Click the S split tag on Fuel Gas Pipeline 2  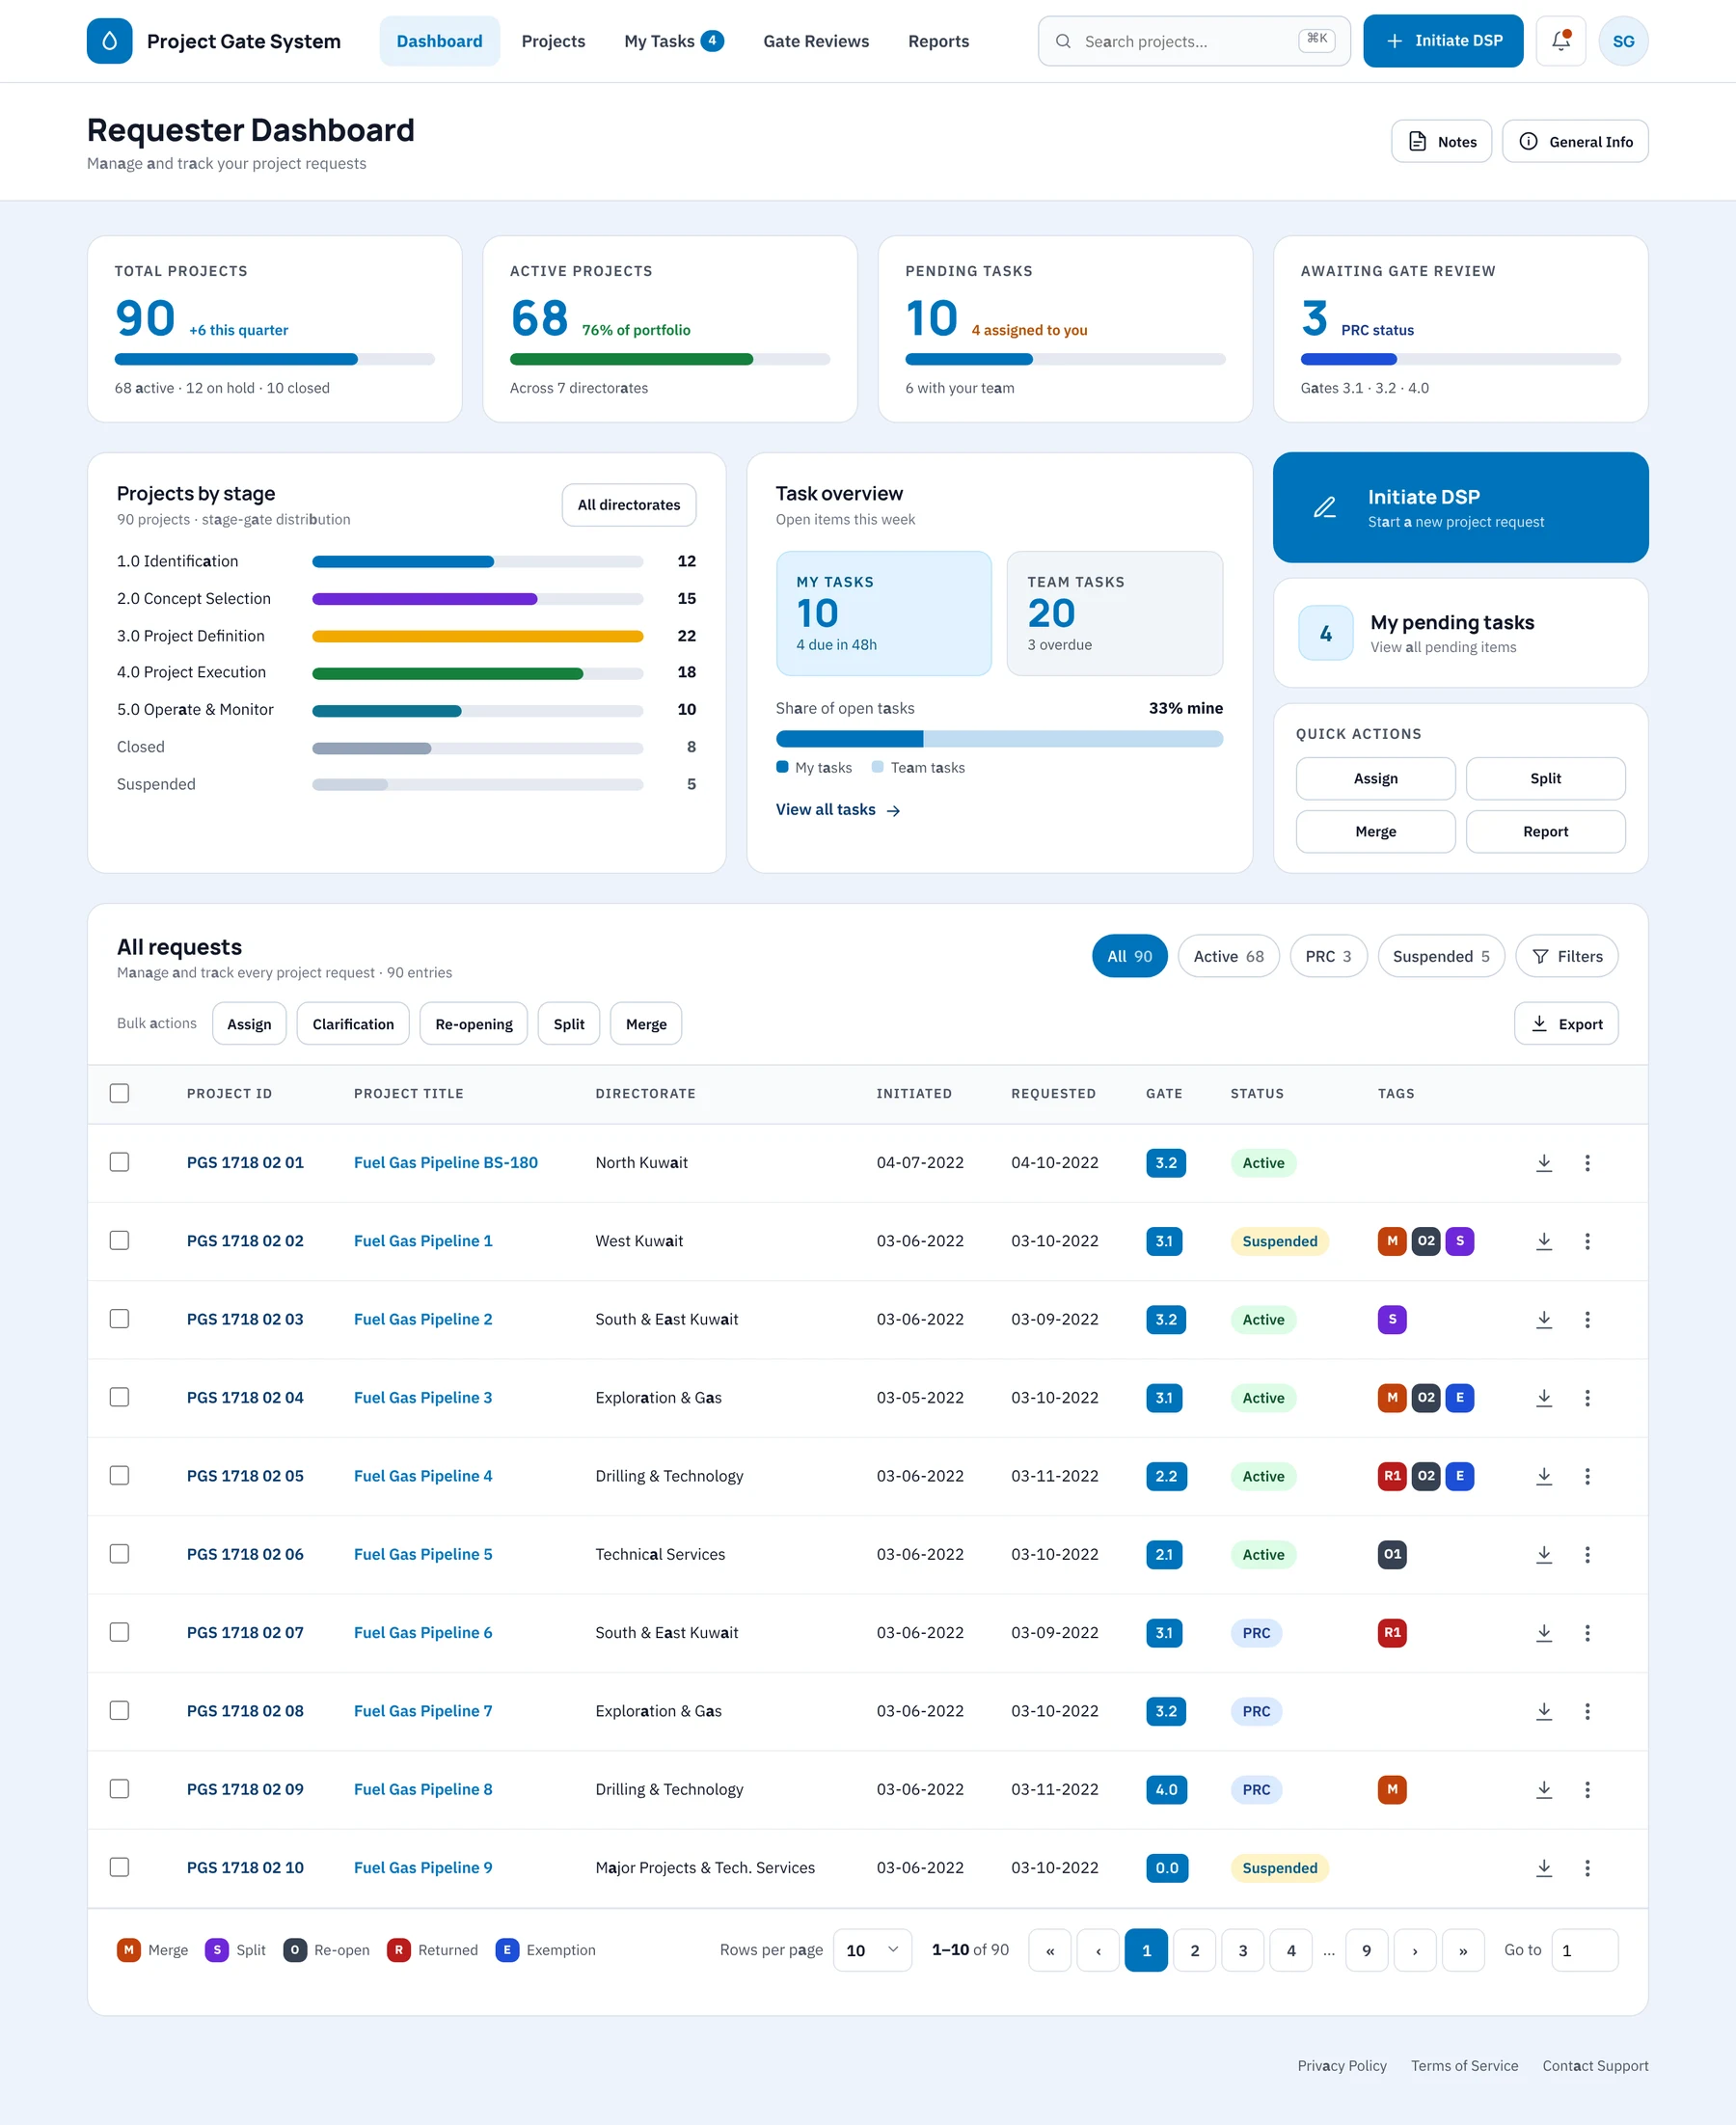tap(1392, 1319)
